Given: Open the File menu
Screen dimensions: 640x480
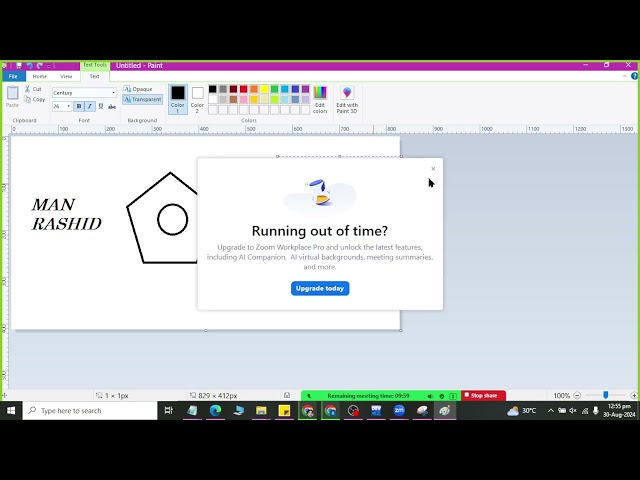Looking at the screenshot, I should (13, 76).
